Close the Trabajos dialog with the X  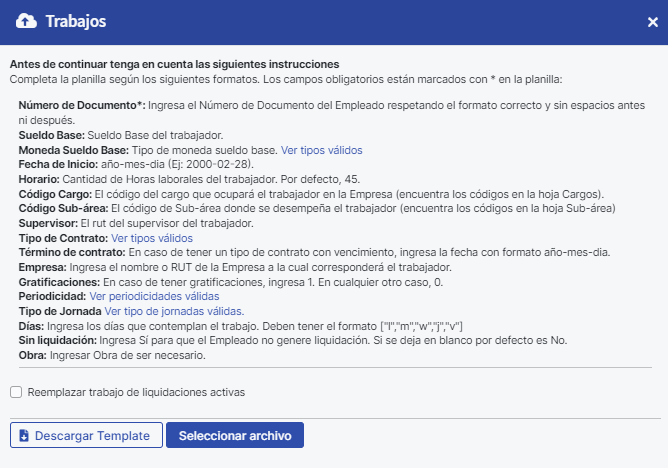[653, 22]
